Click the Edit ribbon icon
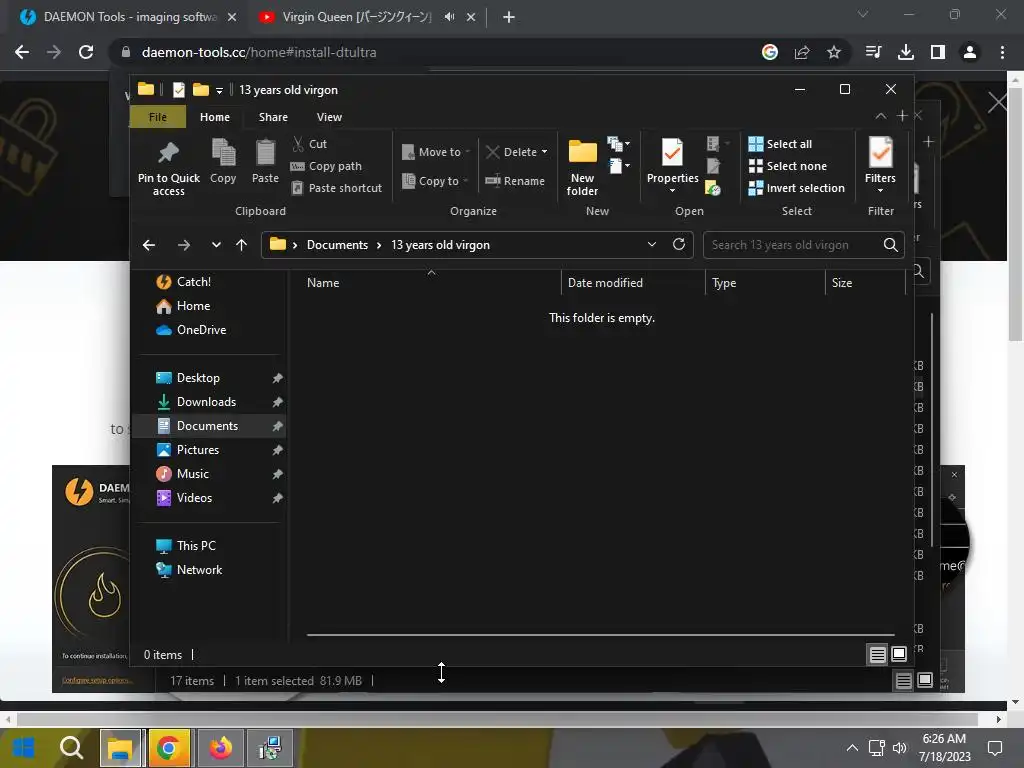 713,166
